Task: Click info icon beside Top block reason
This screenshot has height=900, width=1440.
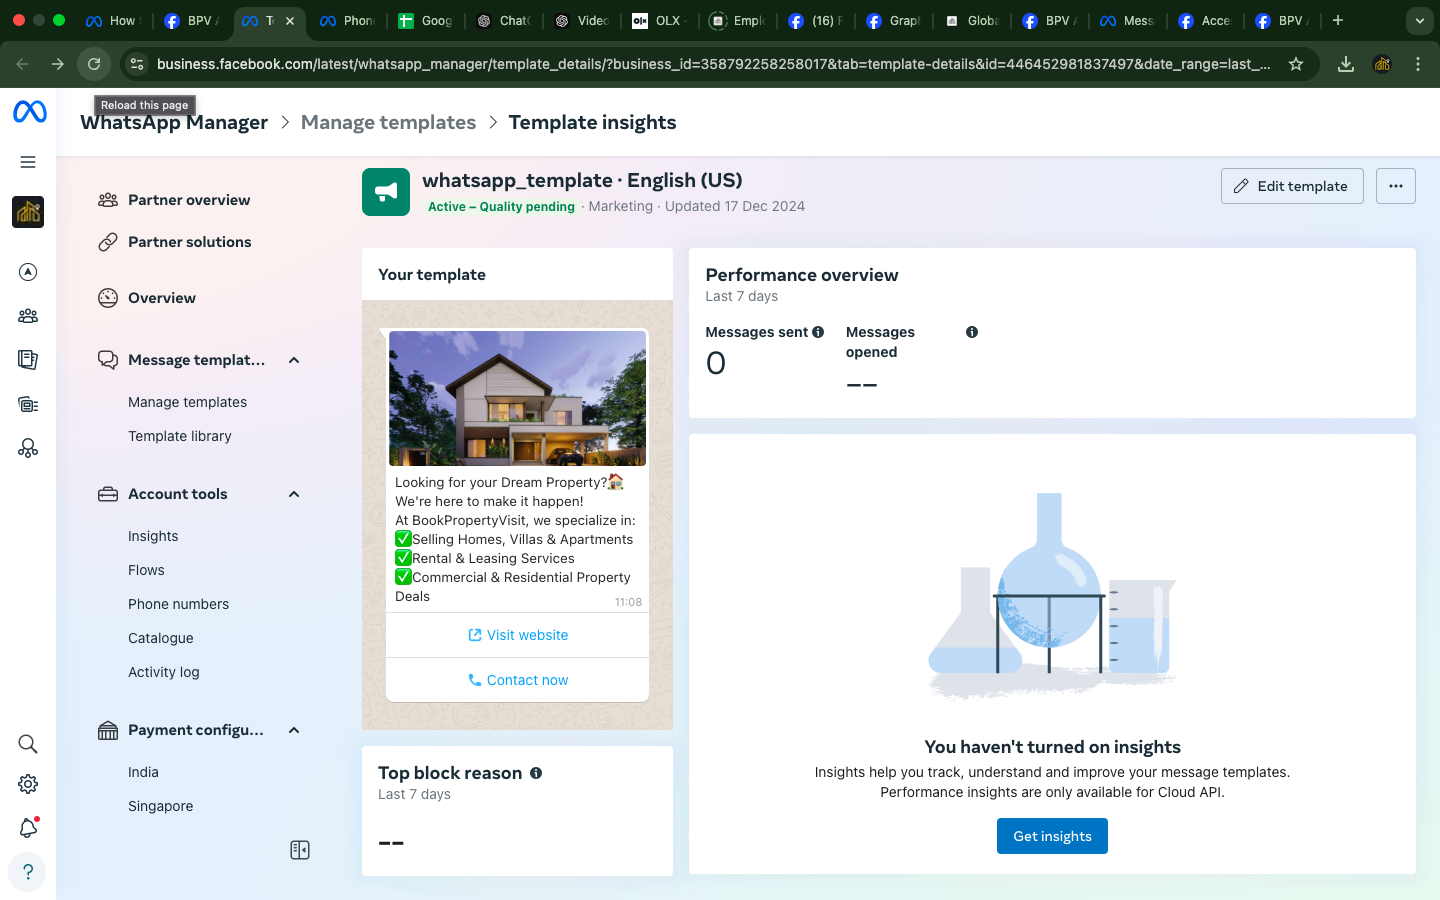Action: point(536,773)
